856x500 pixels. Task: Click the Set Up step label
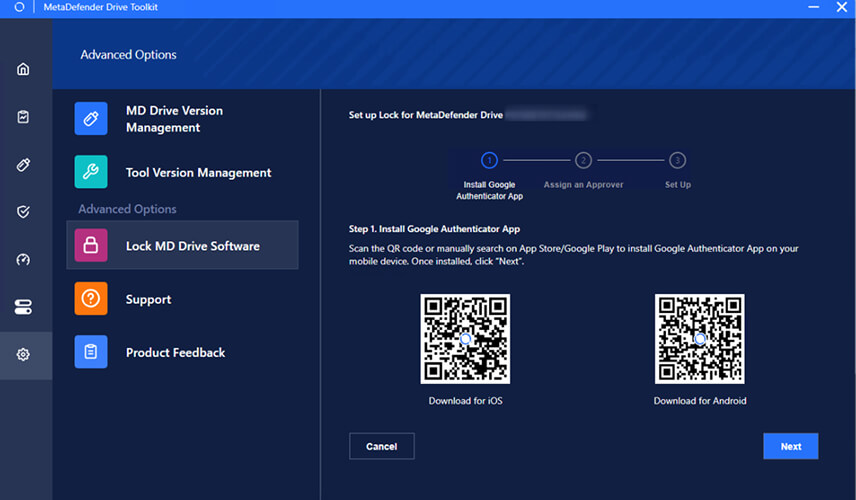tap(677, 185)
